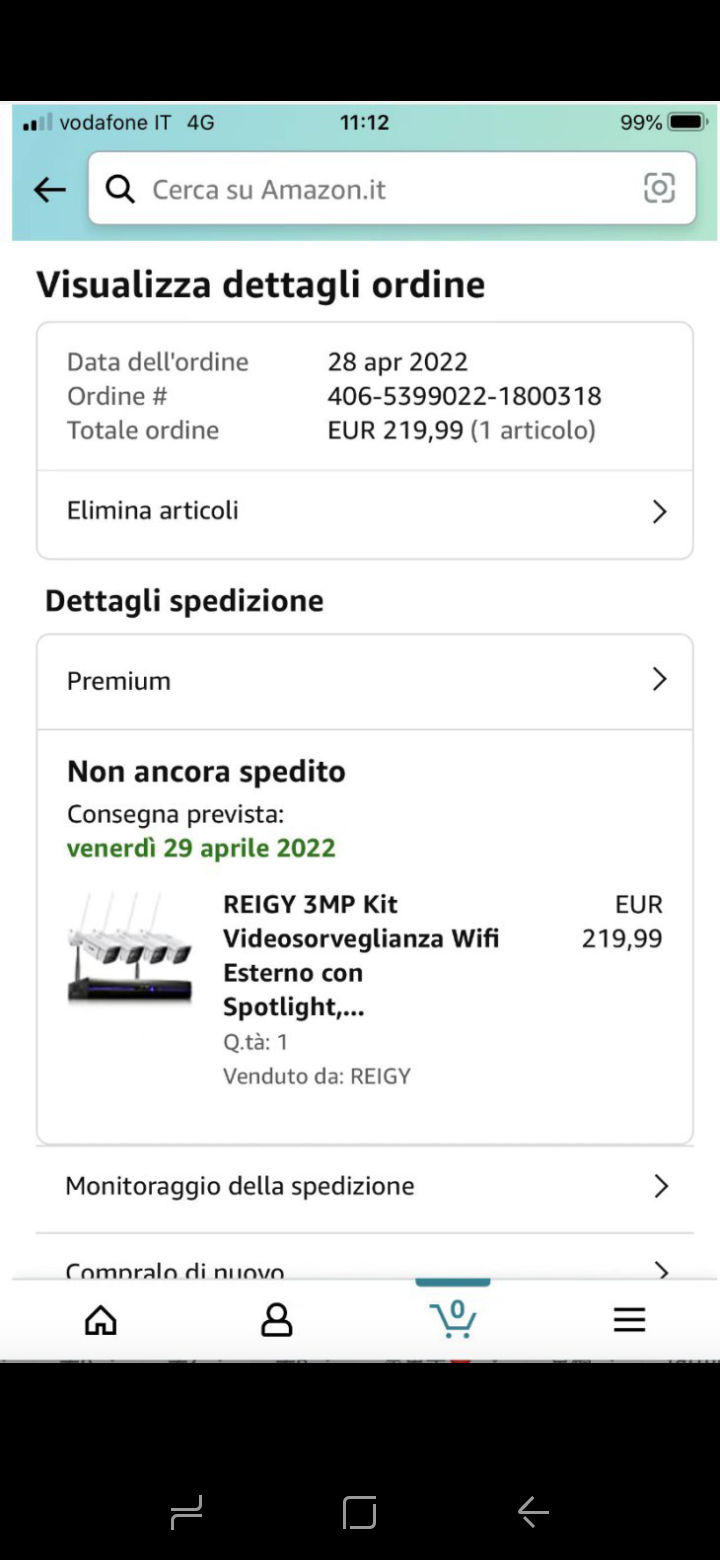Open Monitoraggio della spedizione option
This screenshot has height=1560, width=720.
point(240,1186)
